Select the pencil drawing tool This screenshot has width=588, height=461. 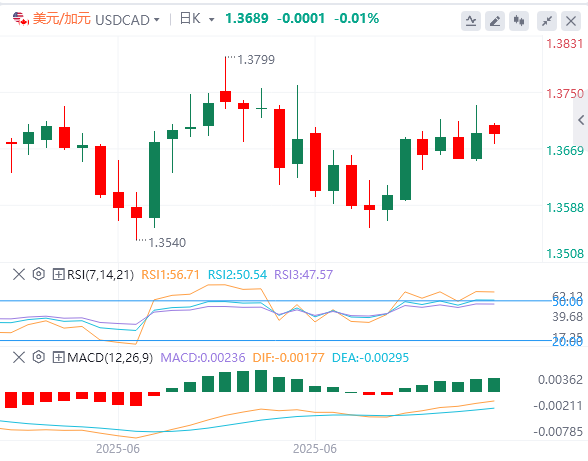coord(495,21)
